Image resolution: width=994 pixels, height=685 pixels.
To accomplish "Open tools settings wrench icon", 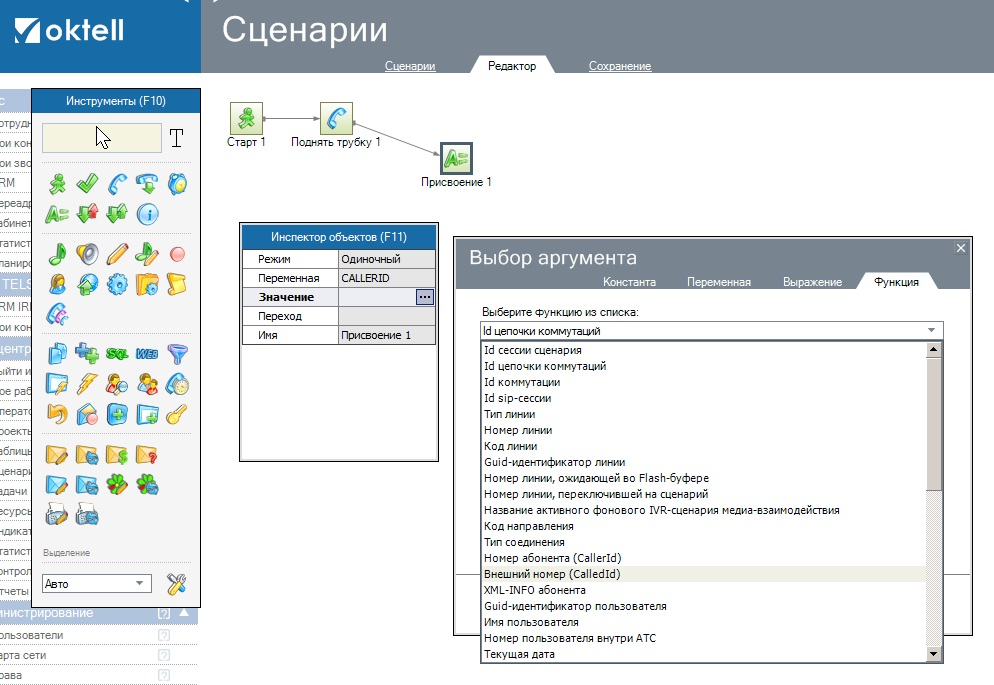I will coord(177,583).
